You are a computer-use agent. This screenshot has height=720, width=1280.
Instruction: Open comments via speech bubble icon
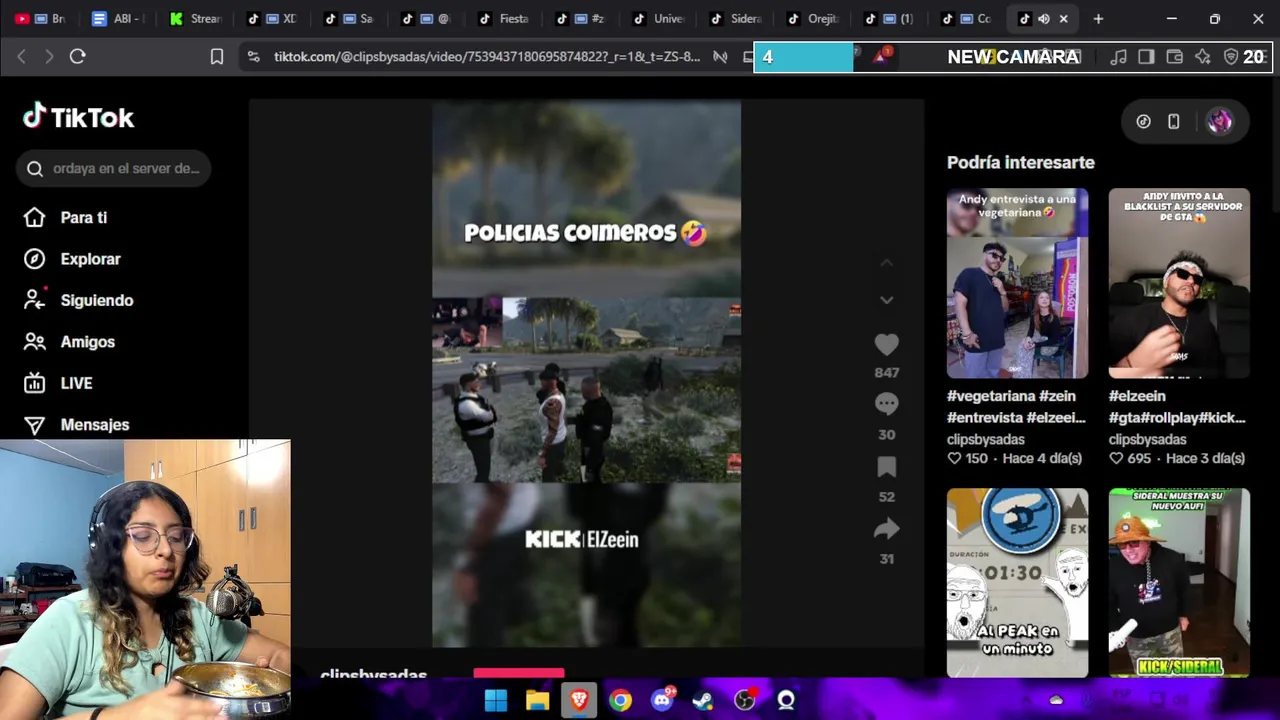coord(886,404)
